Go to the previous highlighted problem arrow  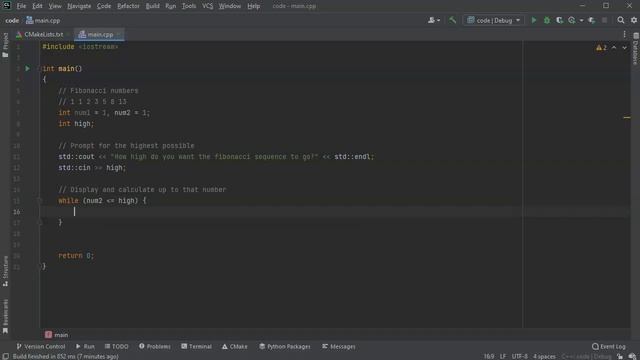click(x=614, y=48)
